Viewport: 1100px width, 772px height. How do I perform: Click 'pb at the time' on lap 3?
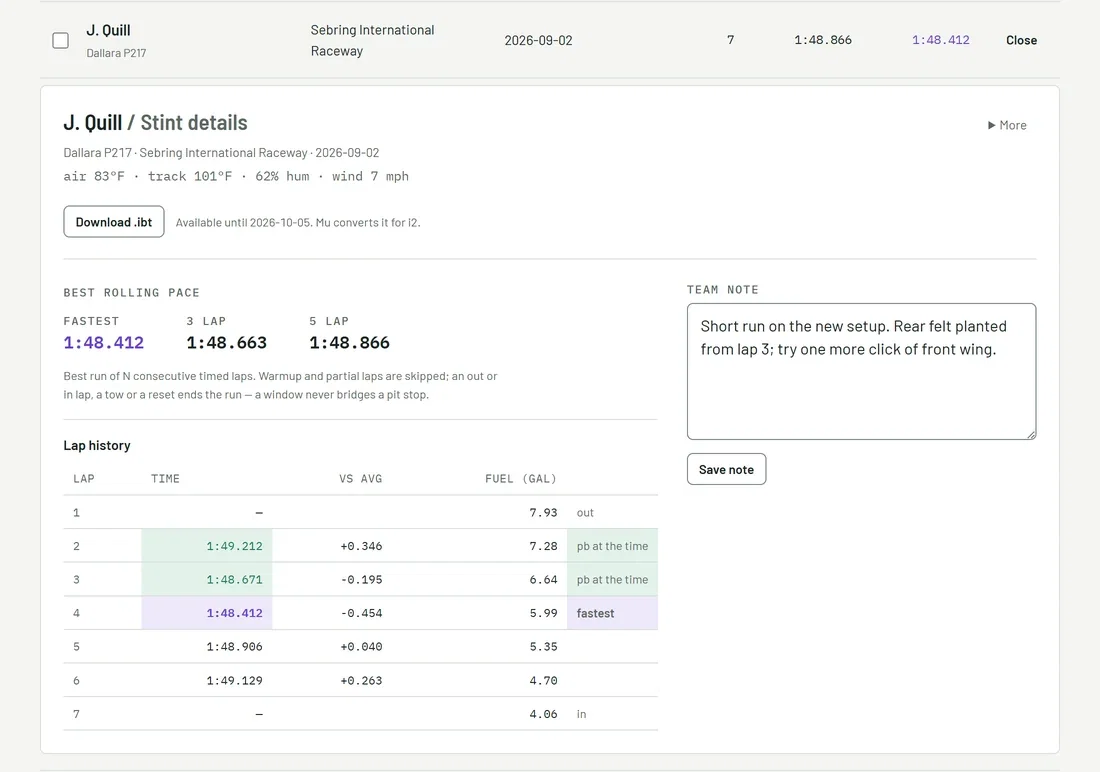click(612, 580)
